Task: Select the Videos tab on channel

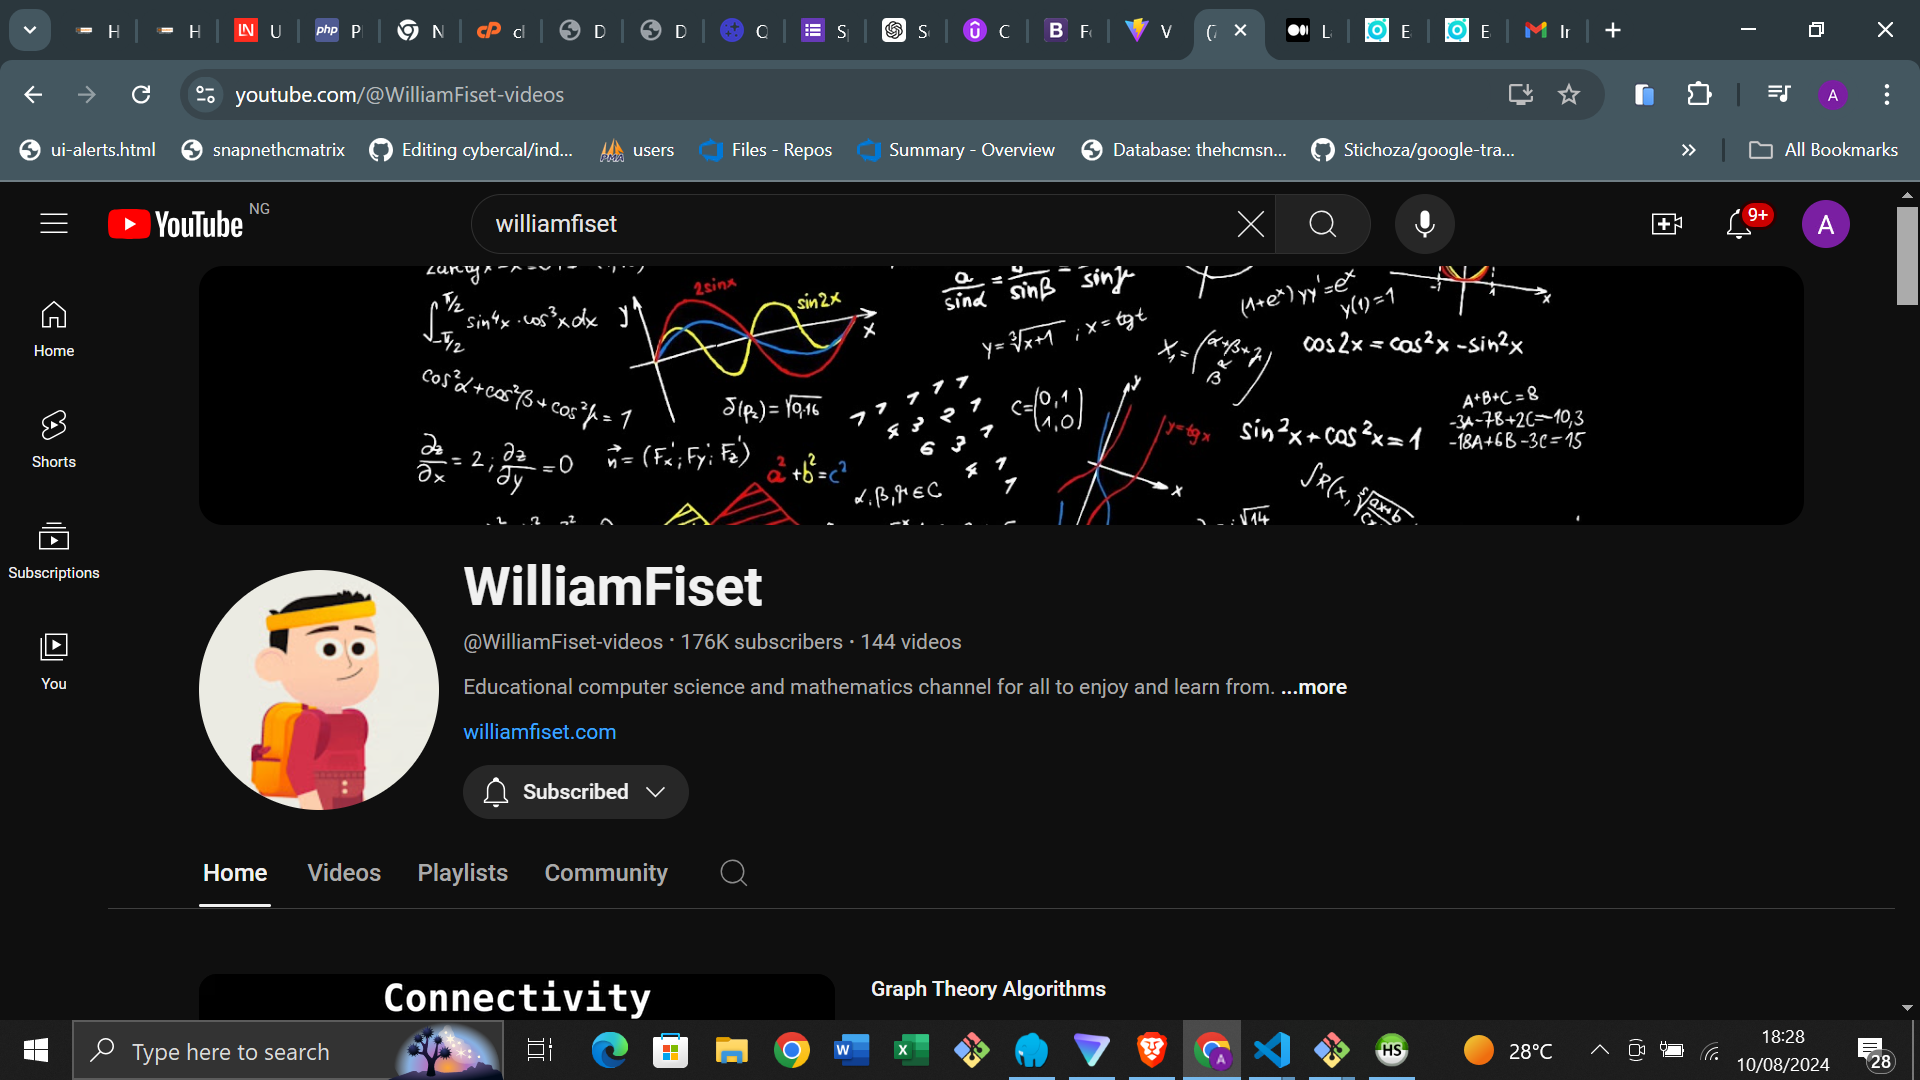Action: 344,872
